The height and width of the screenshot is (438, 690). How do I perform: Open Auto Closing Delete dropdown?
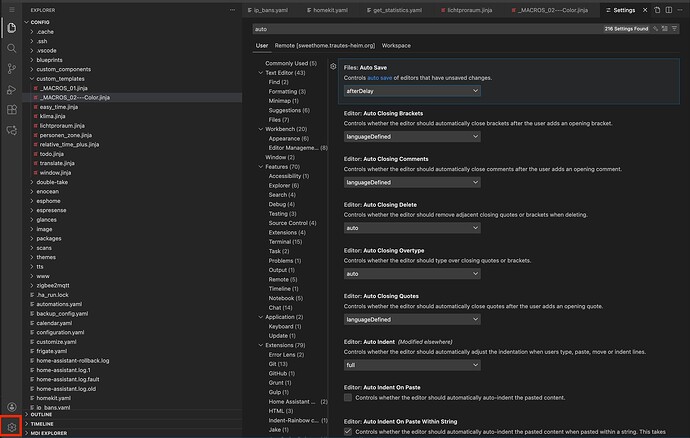pos(412,228)
